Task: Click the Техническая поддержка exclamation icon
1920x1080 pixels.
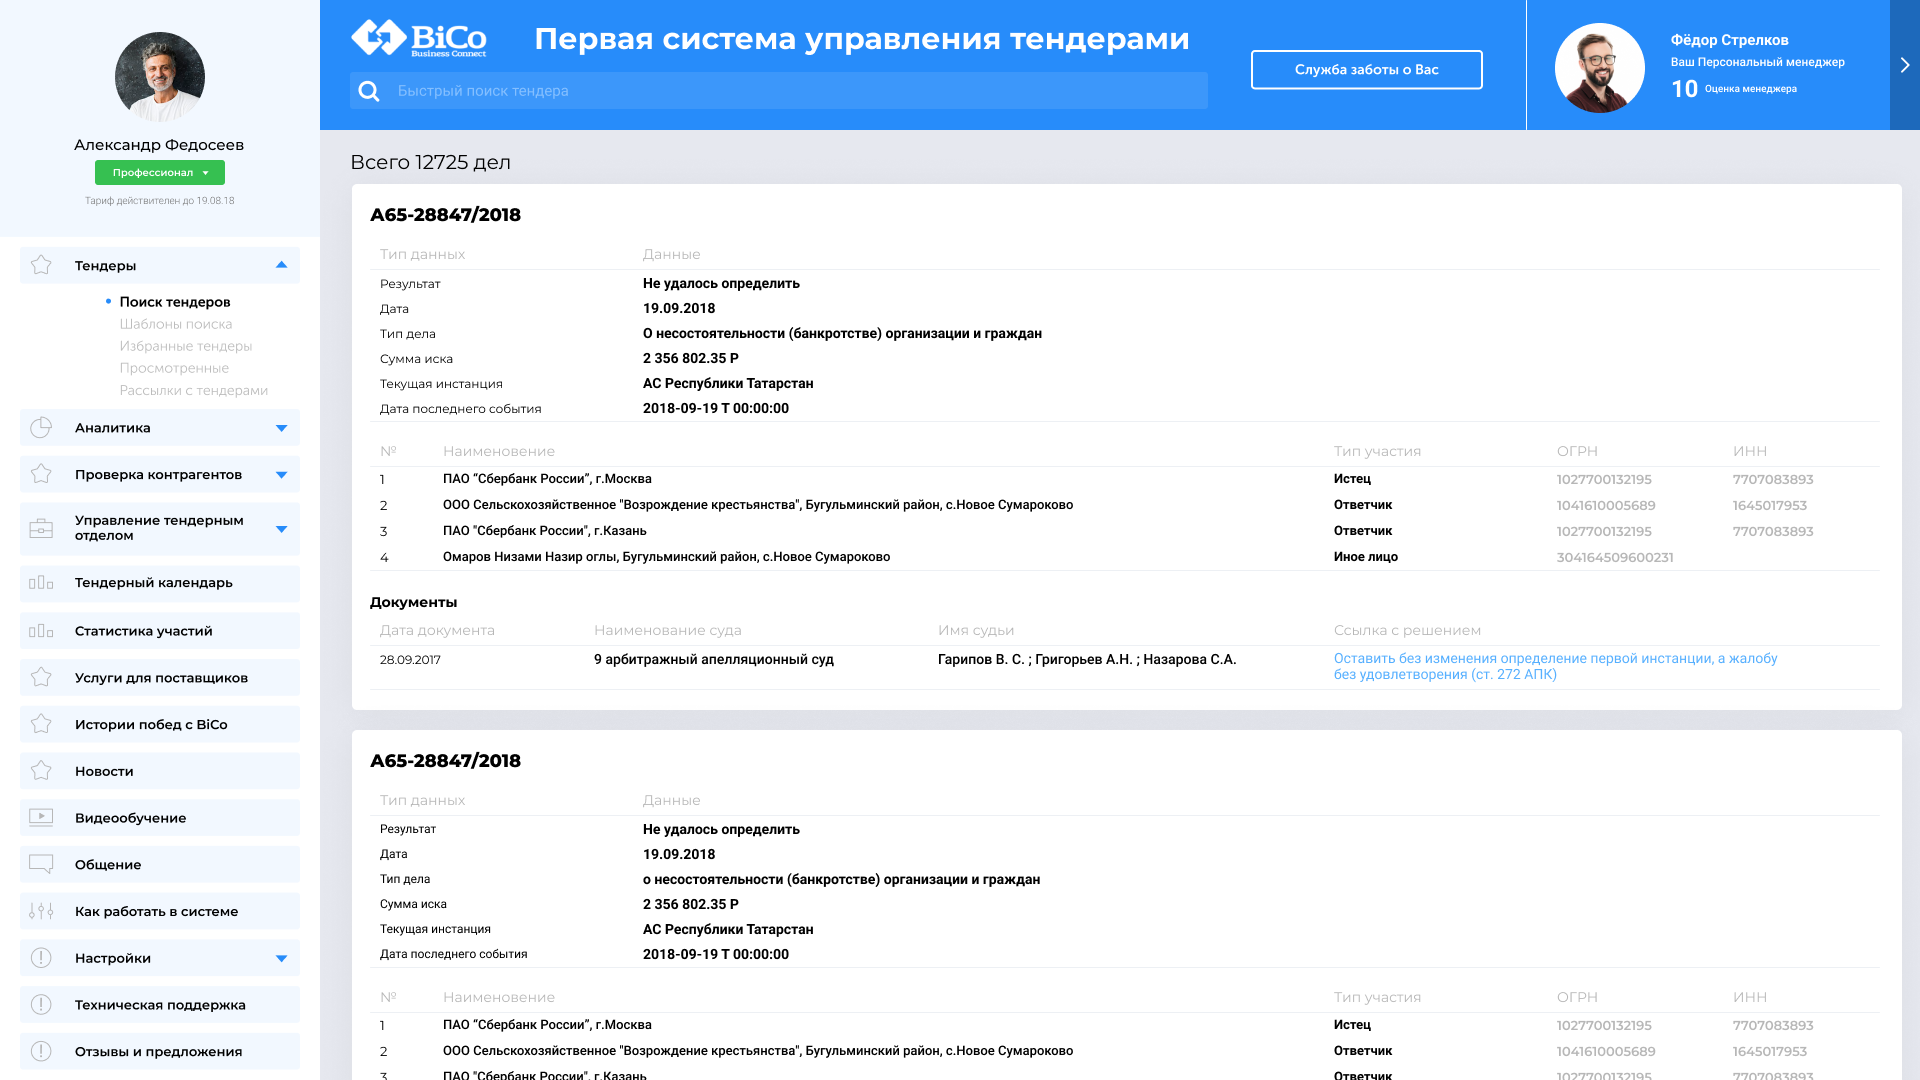Action: pos(41,1004)
